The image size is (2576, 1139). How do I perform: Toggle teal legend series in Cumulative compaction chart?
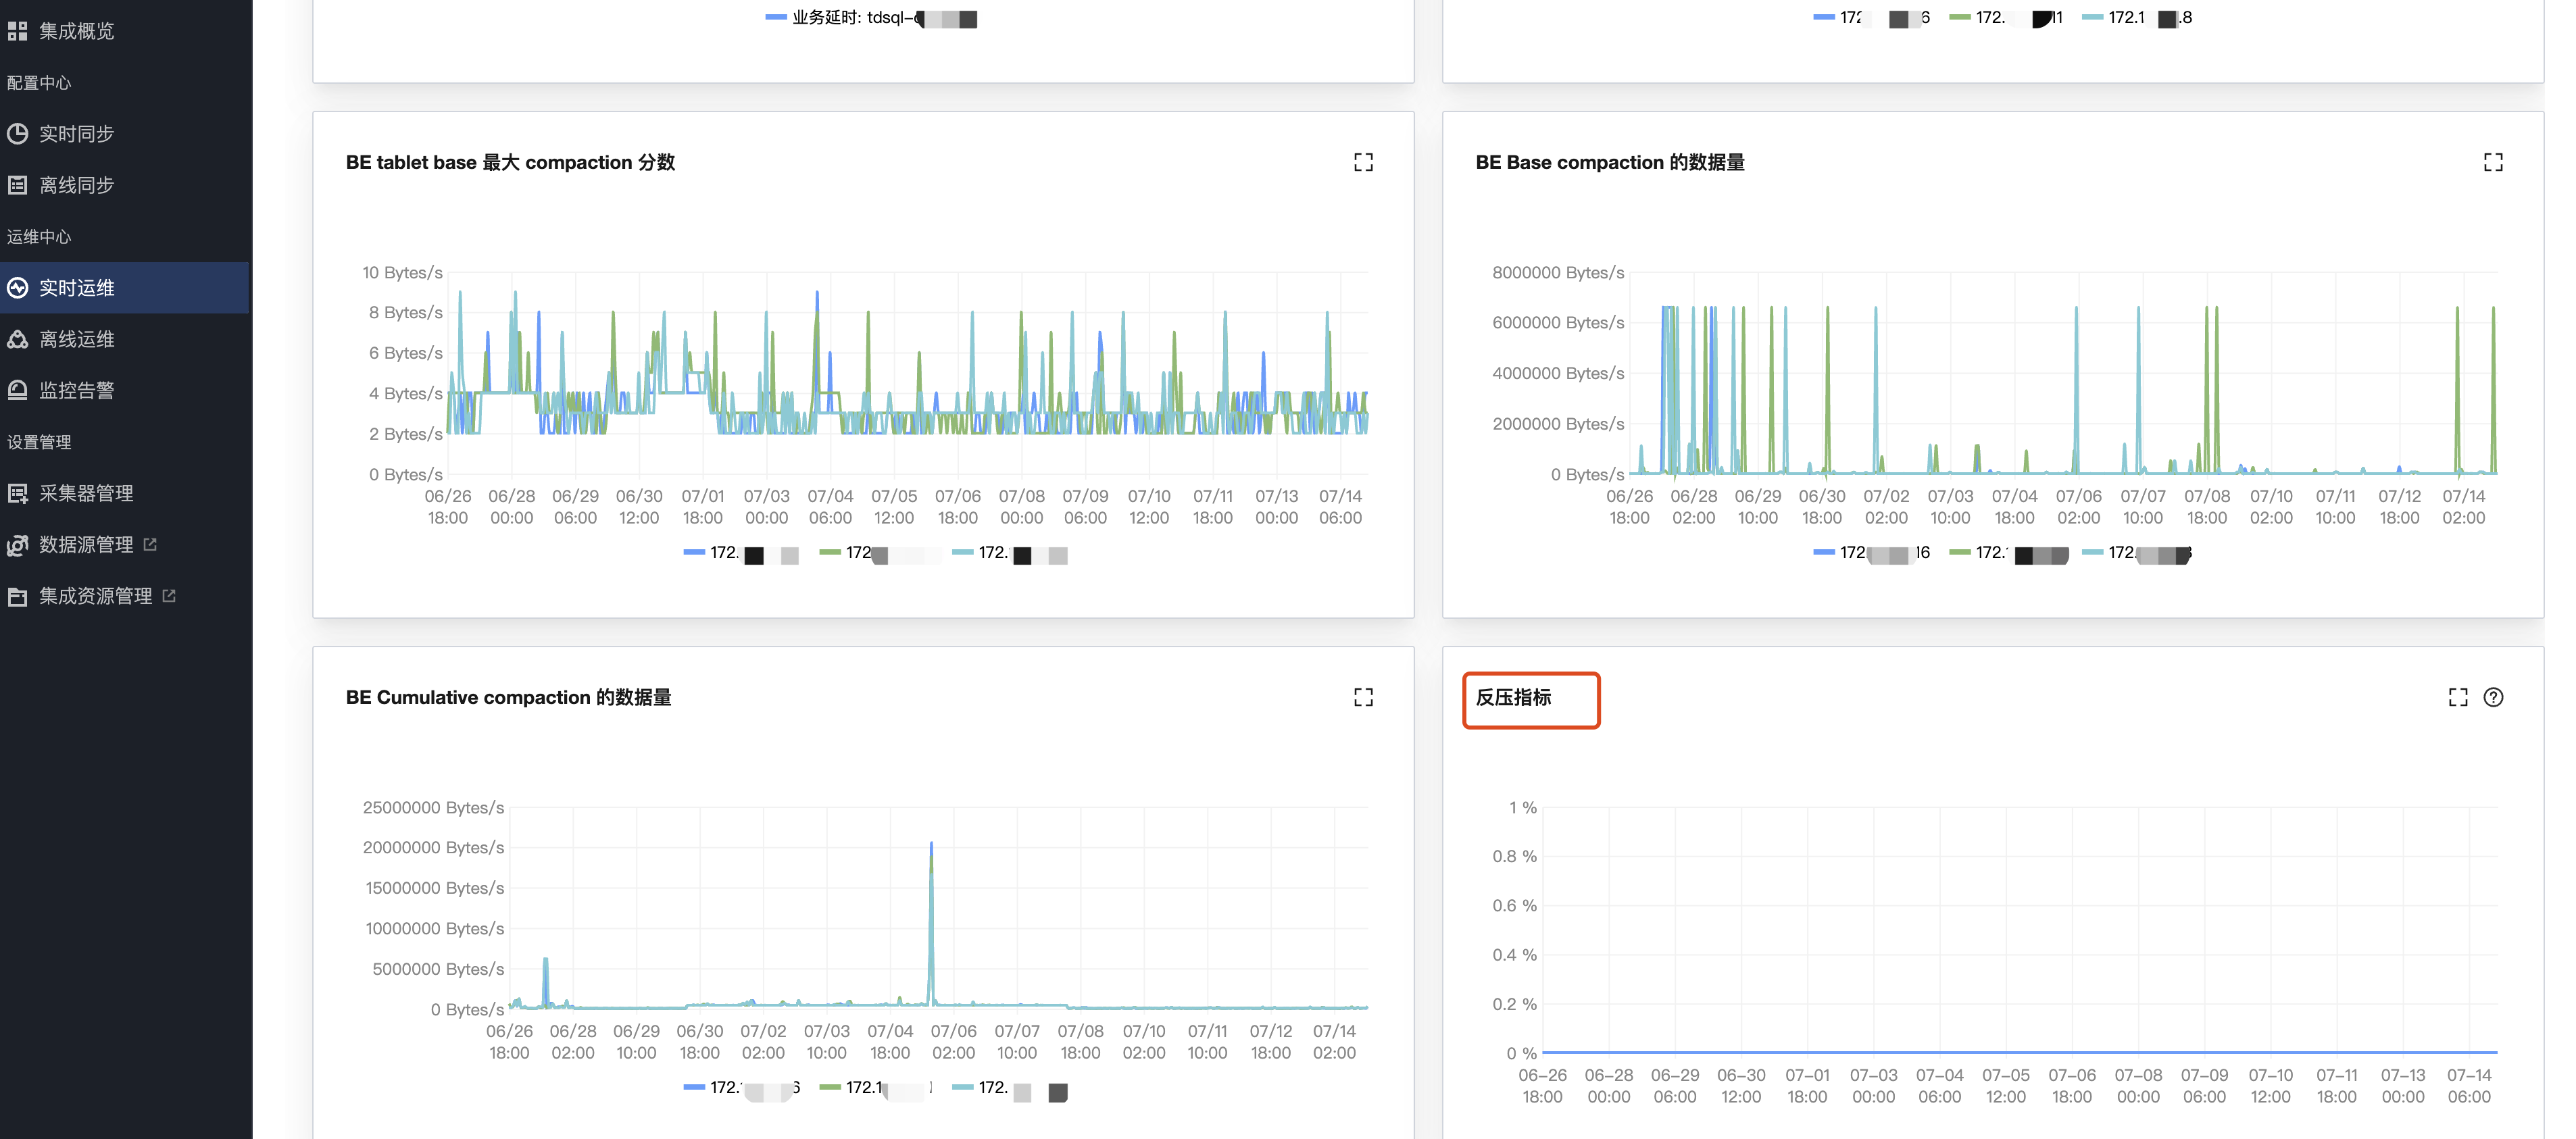pos(963,1087)
